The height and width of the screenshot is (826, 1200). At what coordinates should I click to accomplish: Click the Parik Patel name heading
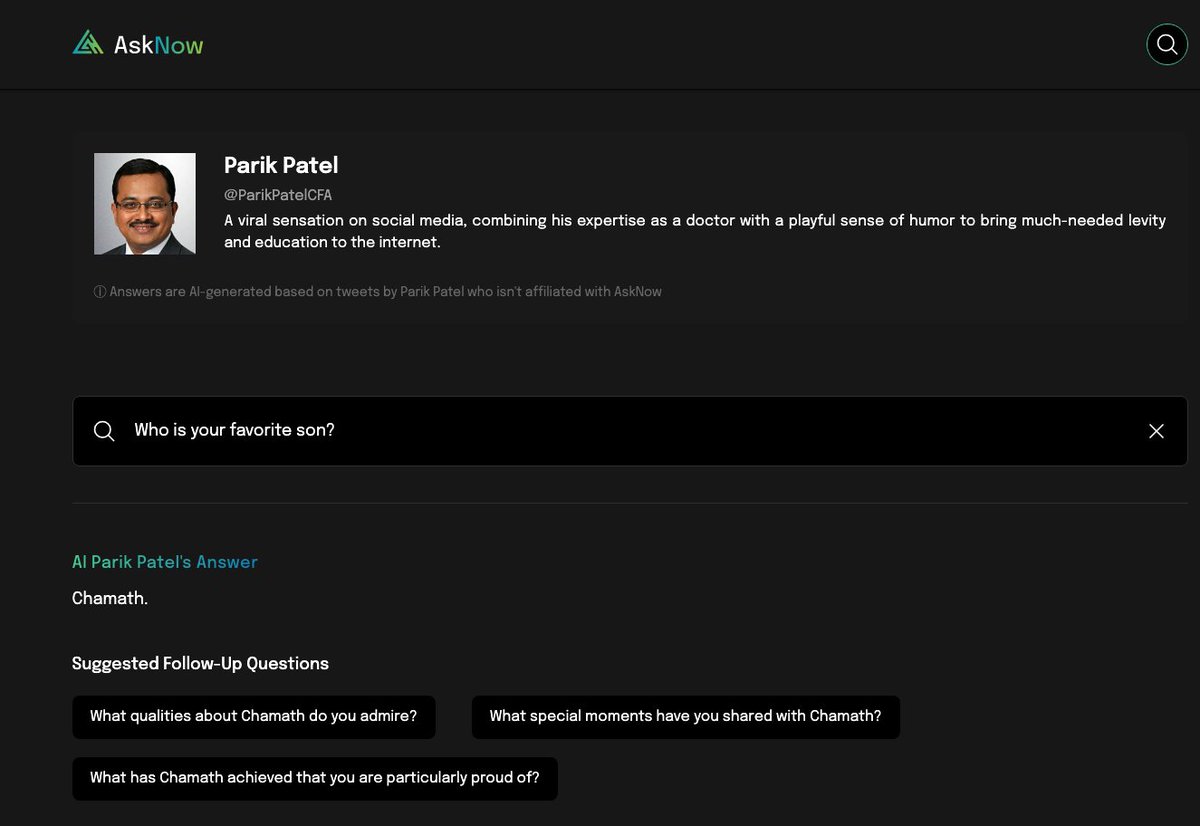pyautogui.click(x=281, y=165)
